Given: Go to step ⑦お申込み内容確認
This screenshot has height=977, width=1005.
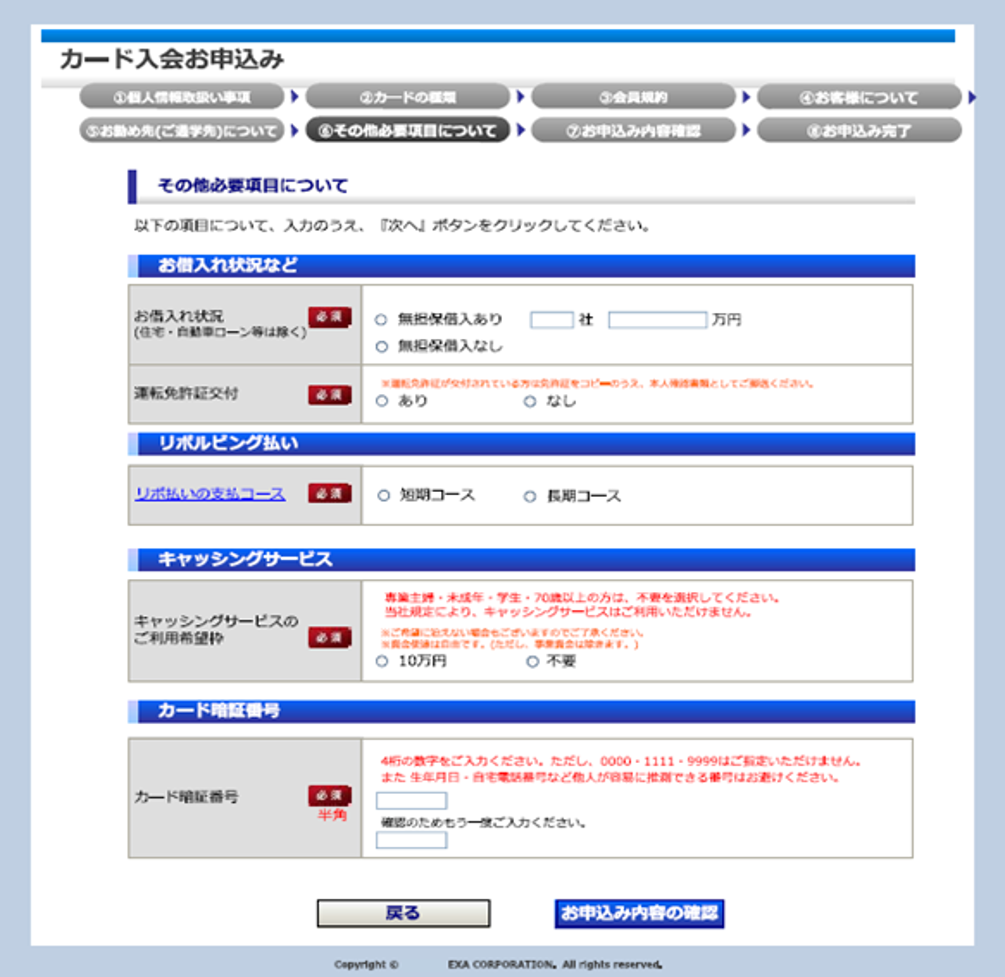Looking at the screenshot, I should pos(633,130).
